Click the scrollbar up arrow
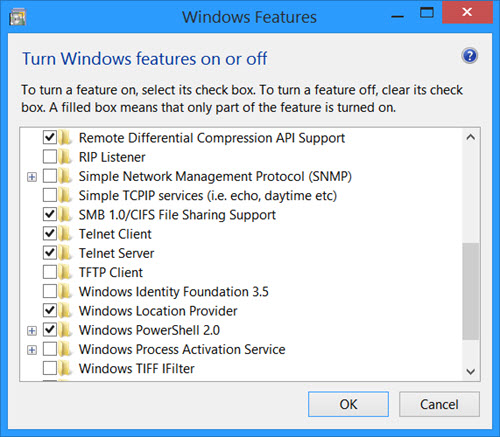Viewport: 500px width, 437px height. click(471, 137)
